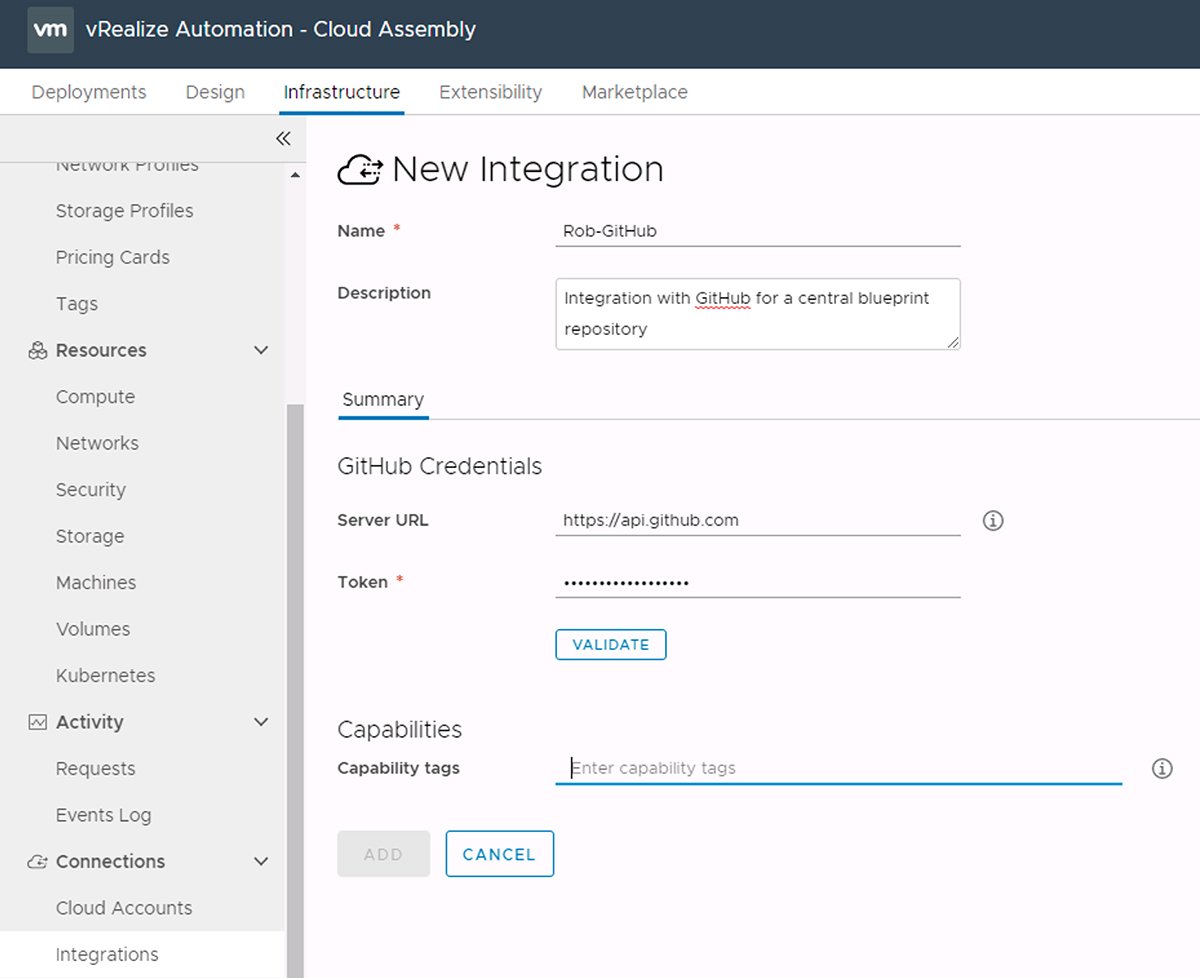Collapse the sidebar with the double-chevron icon
Image resolution: width=1200 pixels, height=978 pixels.
283,138
